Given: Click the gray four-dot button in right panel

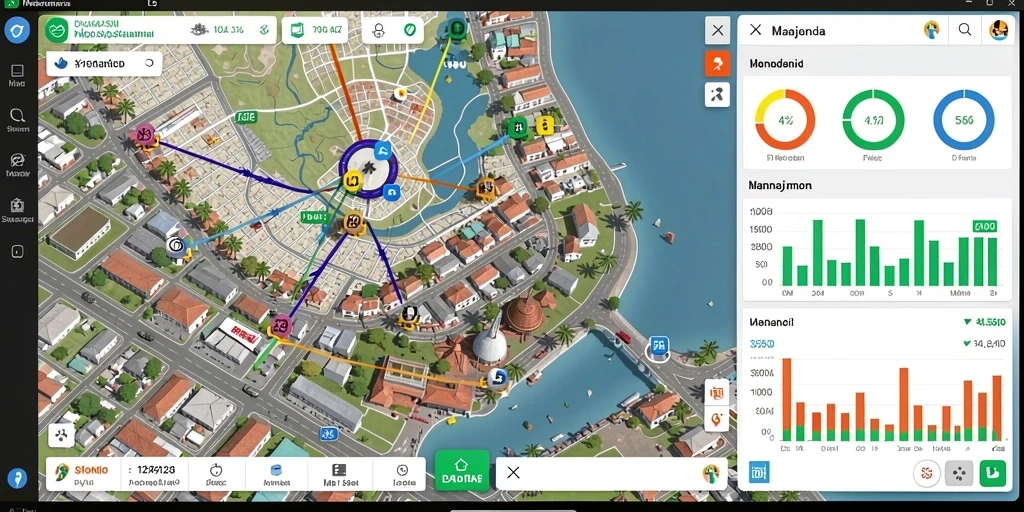Looking at the screenshot, I should 959,473.
